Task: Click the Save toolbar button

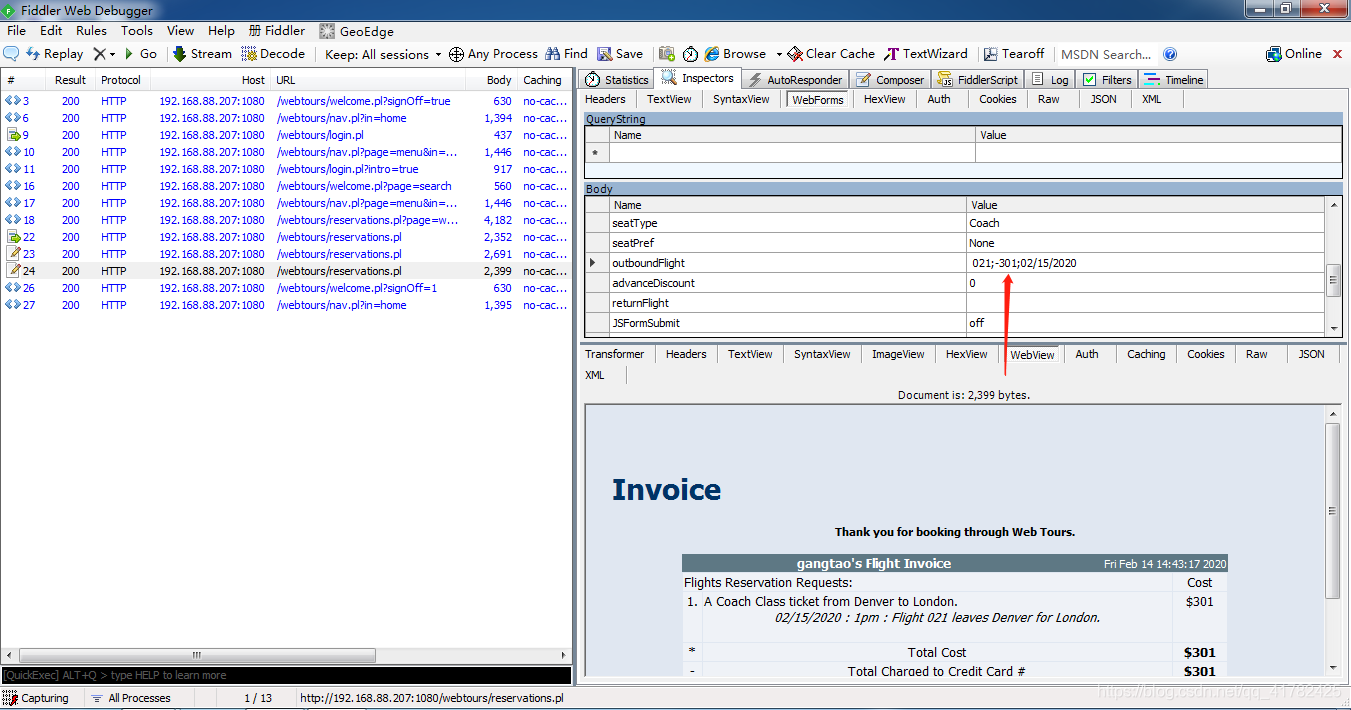Action: pyautogui.click(x=620, y=54)
